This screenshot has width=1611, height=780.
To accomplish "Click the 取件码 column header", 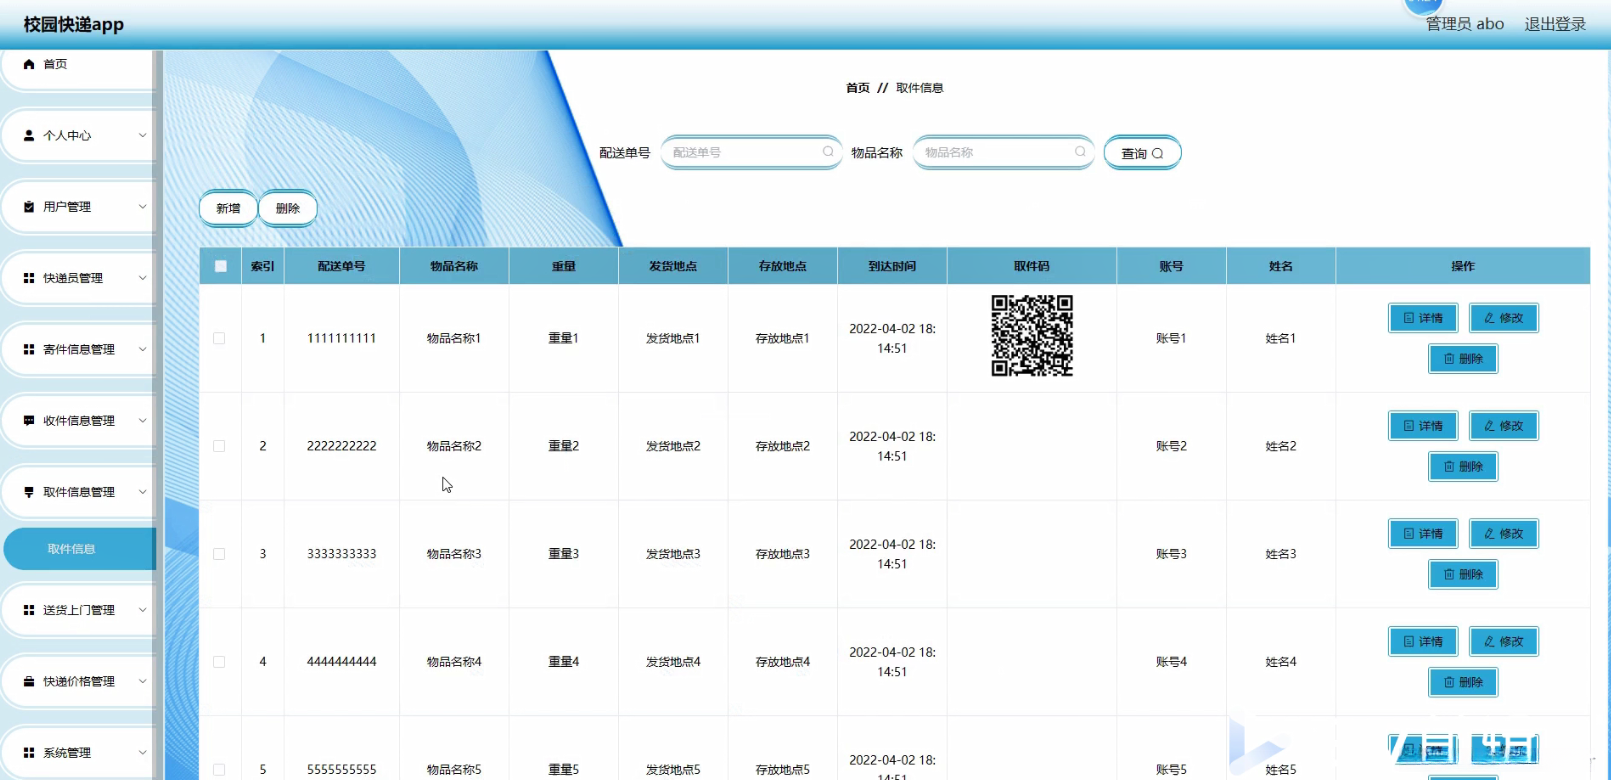I will tap(1032, 266).
